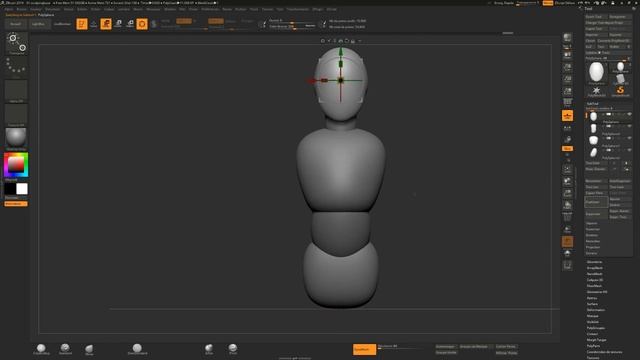Expand the Coordonnées de textures subpalette
Screen dimensions: 640x360
coord(604,352)
